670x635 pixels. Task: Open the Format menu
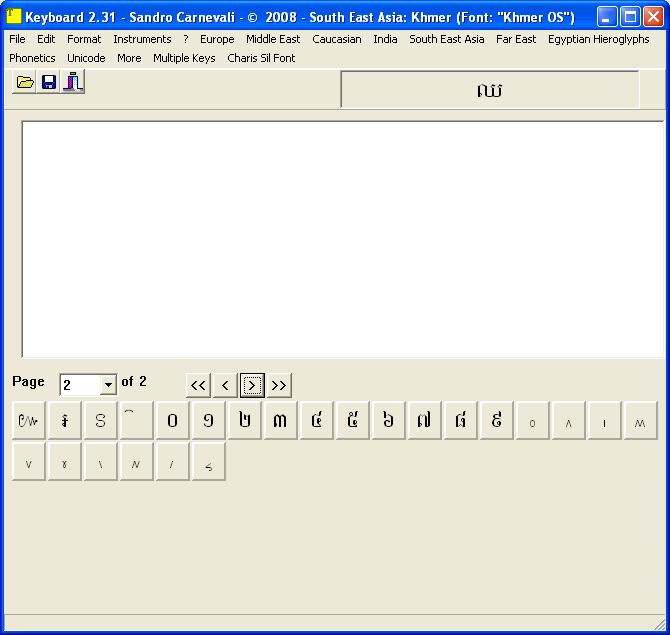(84, 39)
